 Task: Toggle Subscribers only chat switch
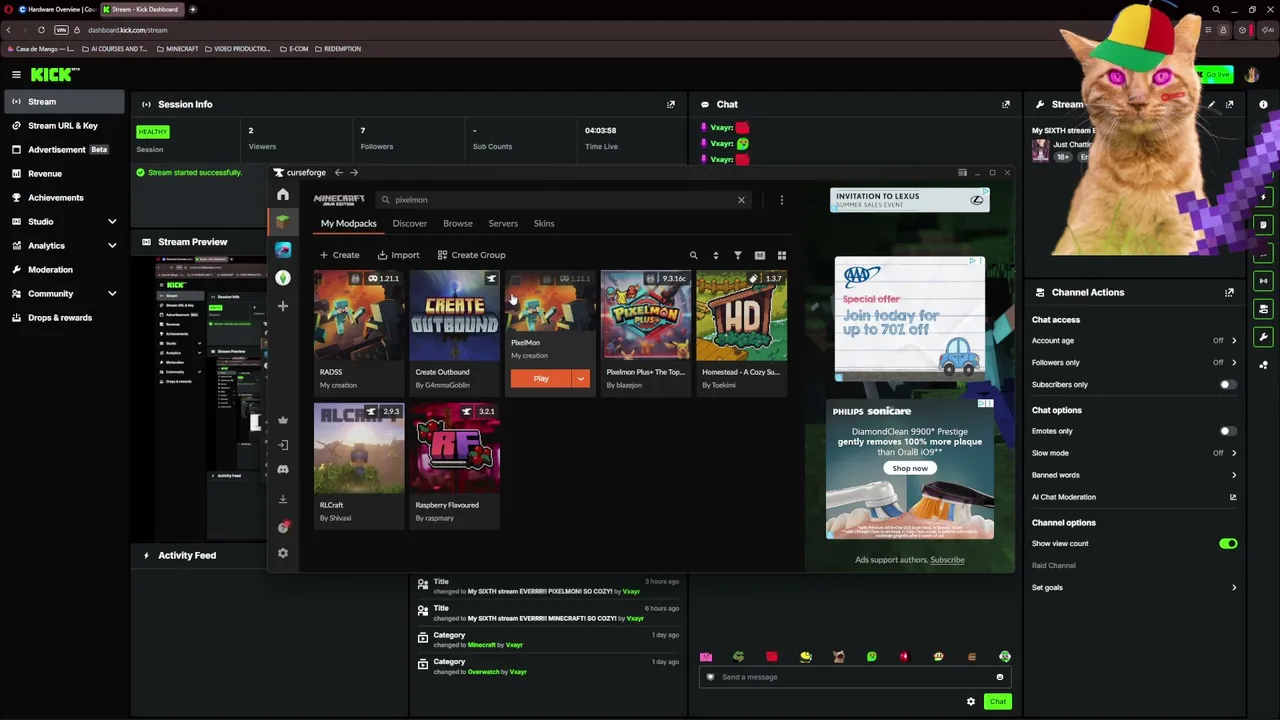(x=1228, y=385)
